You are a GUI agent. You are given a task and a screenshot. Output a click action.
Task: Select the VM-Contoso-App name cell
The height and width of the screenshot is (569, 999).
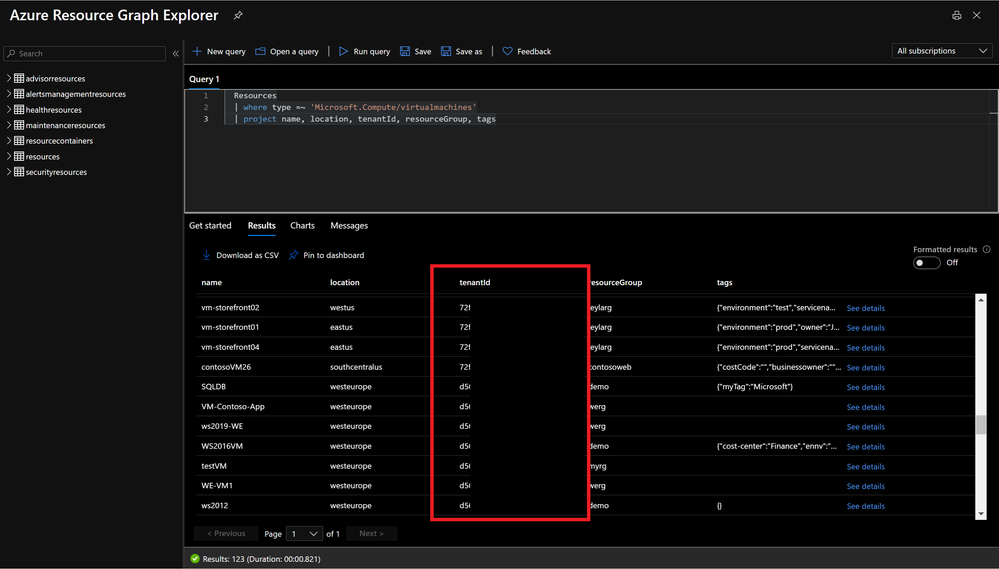pyautogui.click(x=233, y=407)
